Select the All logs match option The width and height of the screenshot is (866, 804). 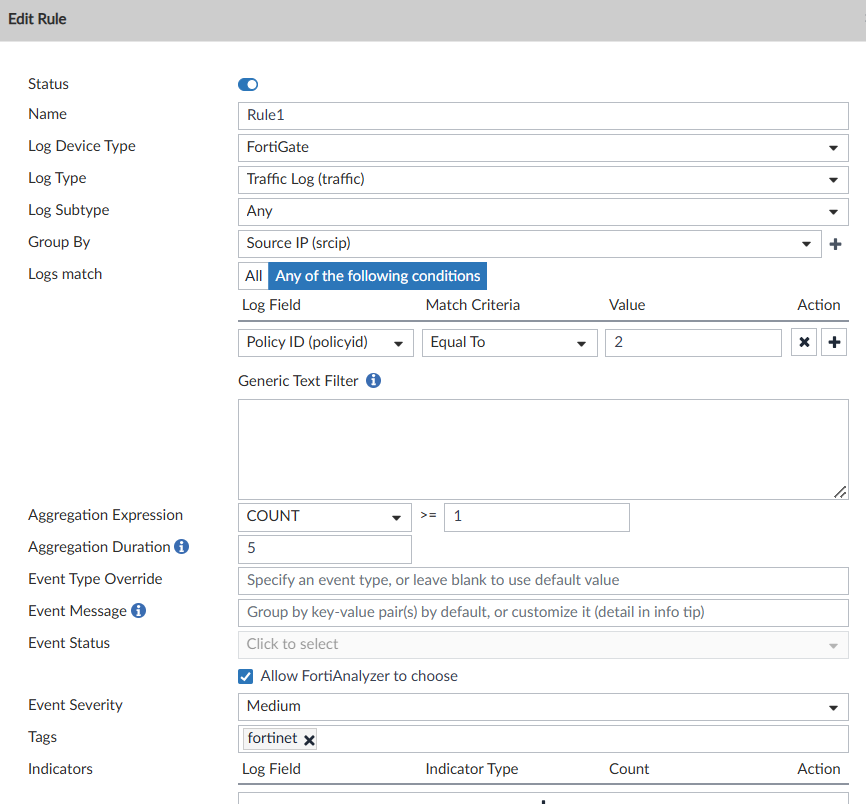(253, 276)
